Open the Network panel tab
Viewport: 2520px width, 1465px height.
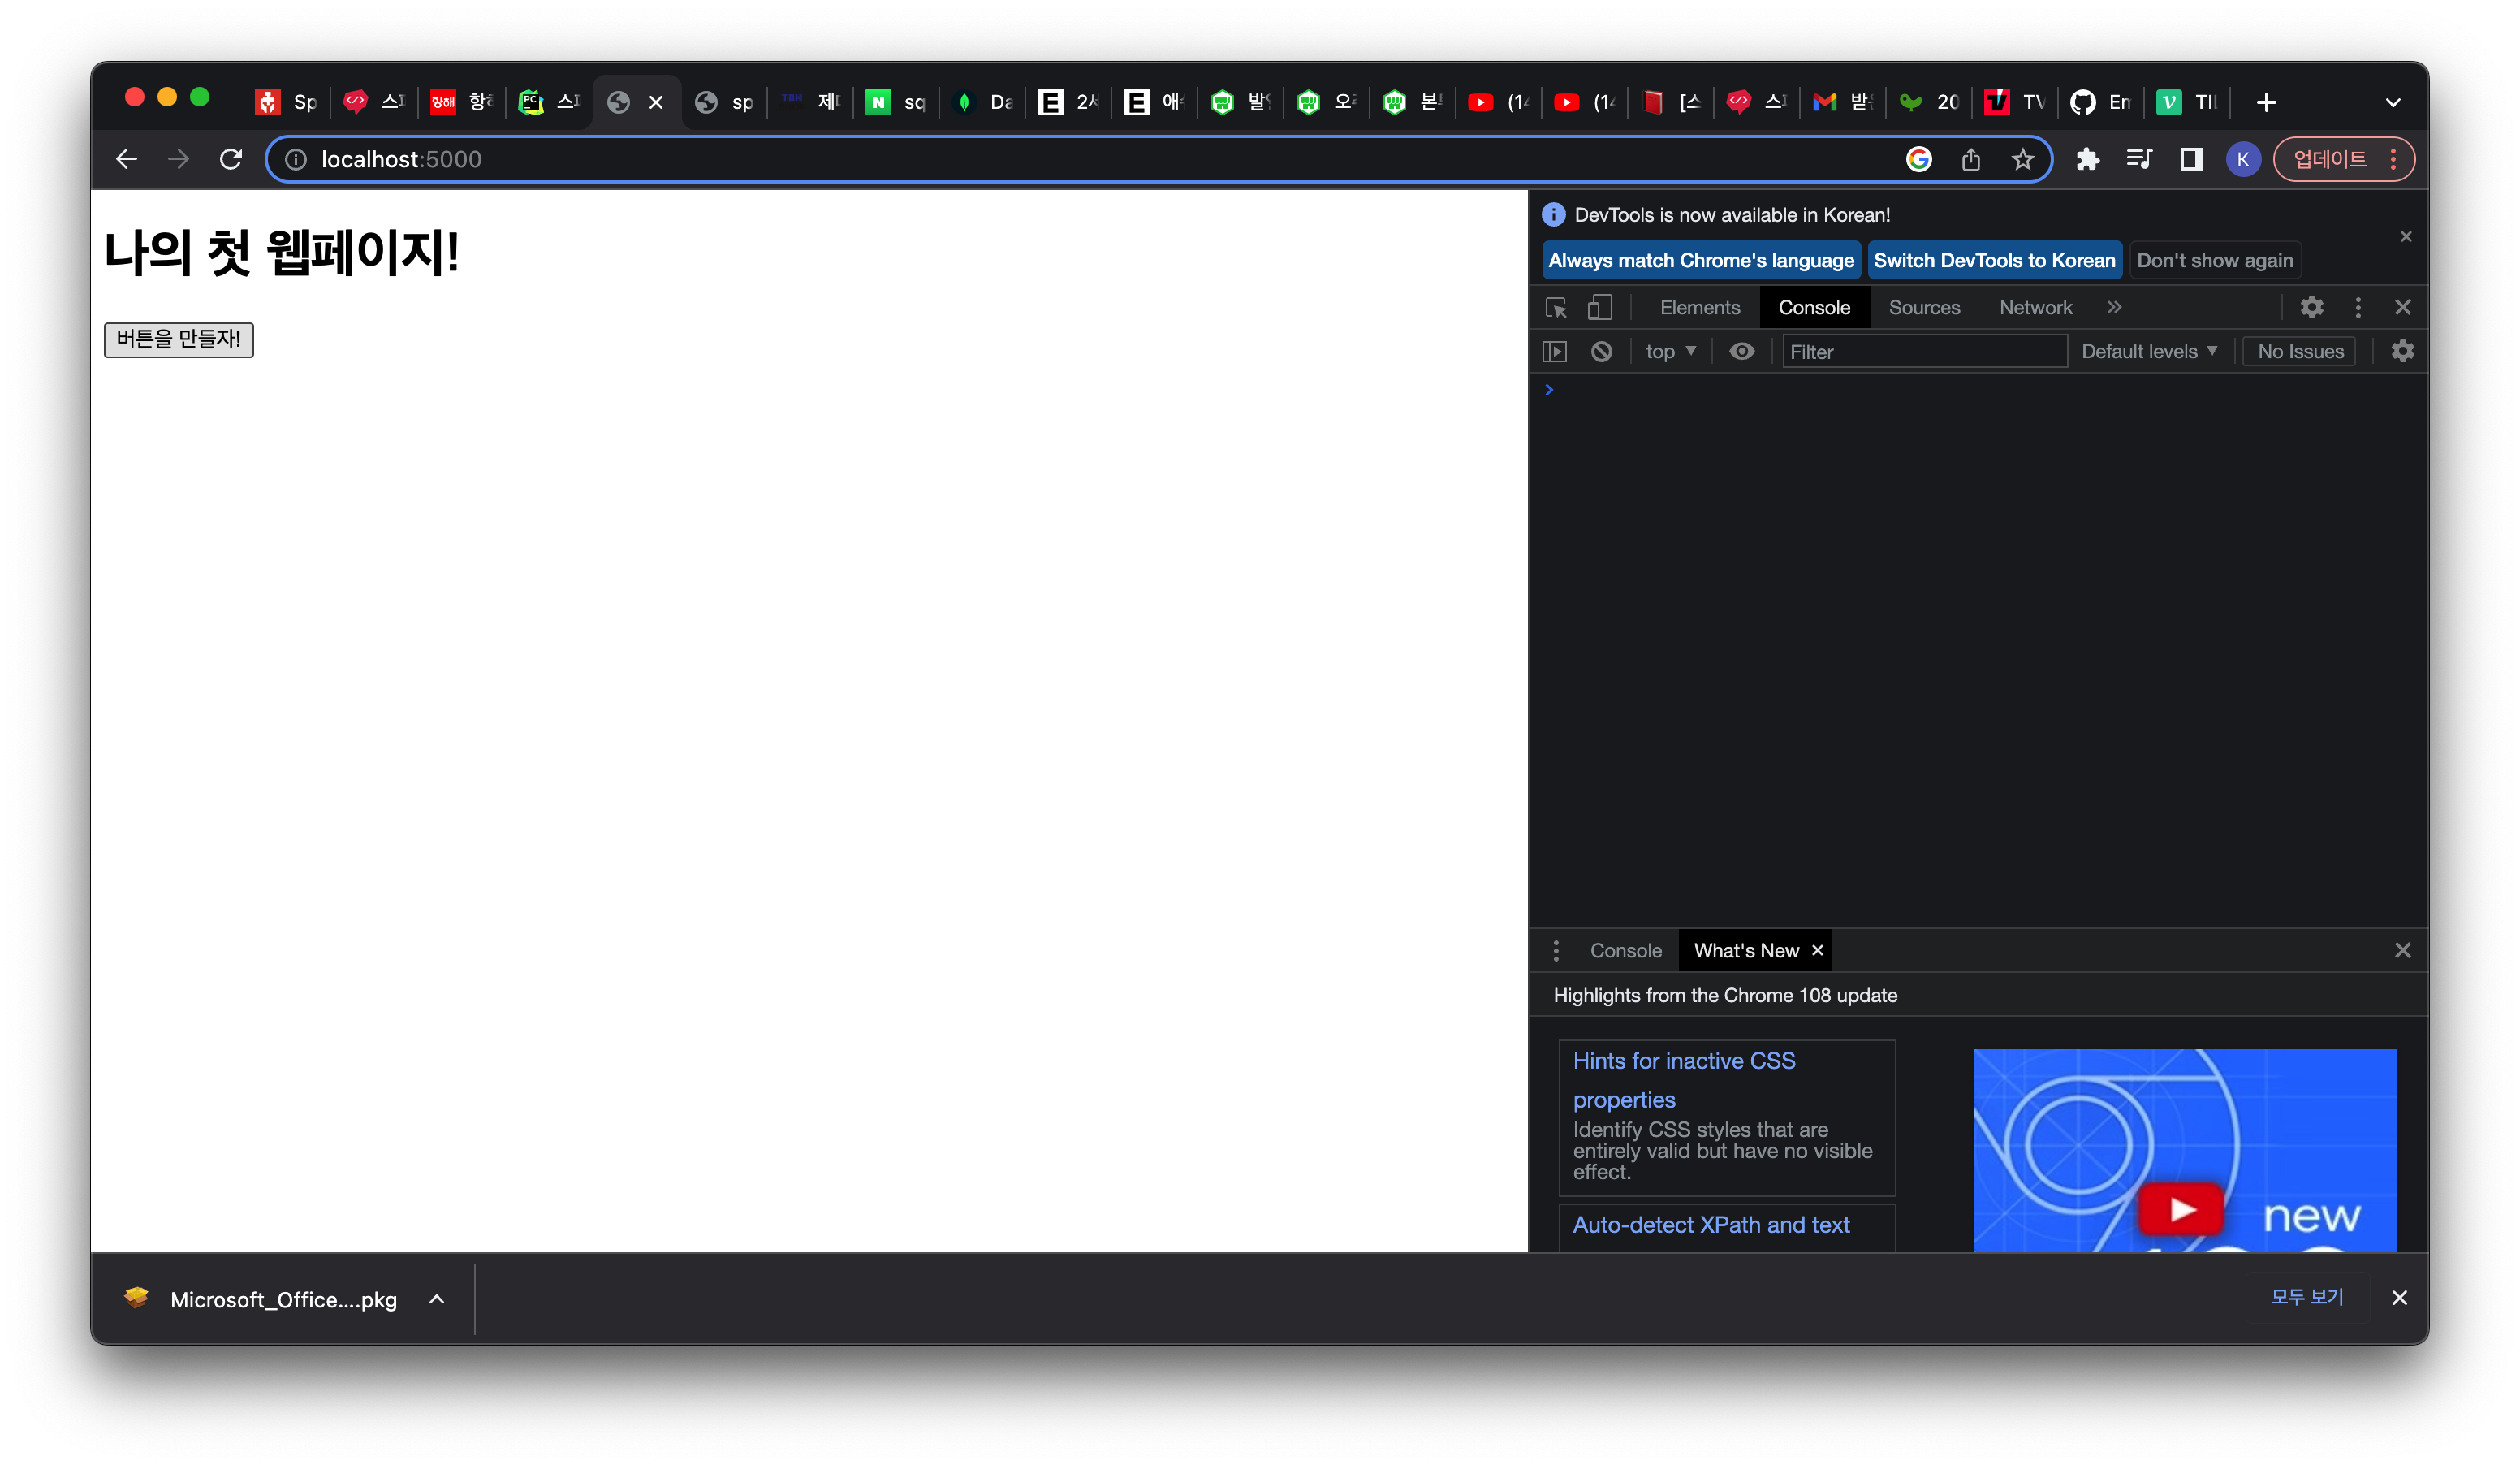pyautogui.click(x=2035, y=307)
